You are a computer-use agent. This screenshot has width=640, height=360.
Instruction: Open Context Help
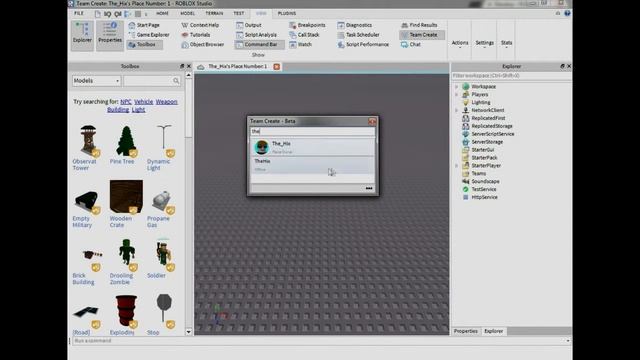tap(200, 25)
